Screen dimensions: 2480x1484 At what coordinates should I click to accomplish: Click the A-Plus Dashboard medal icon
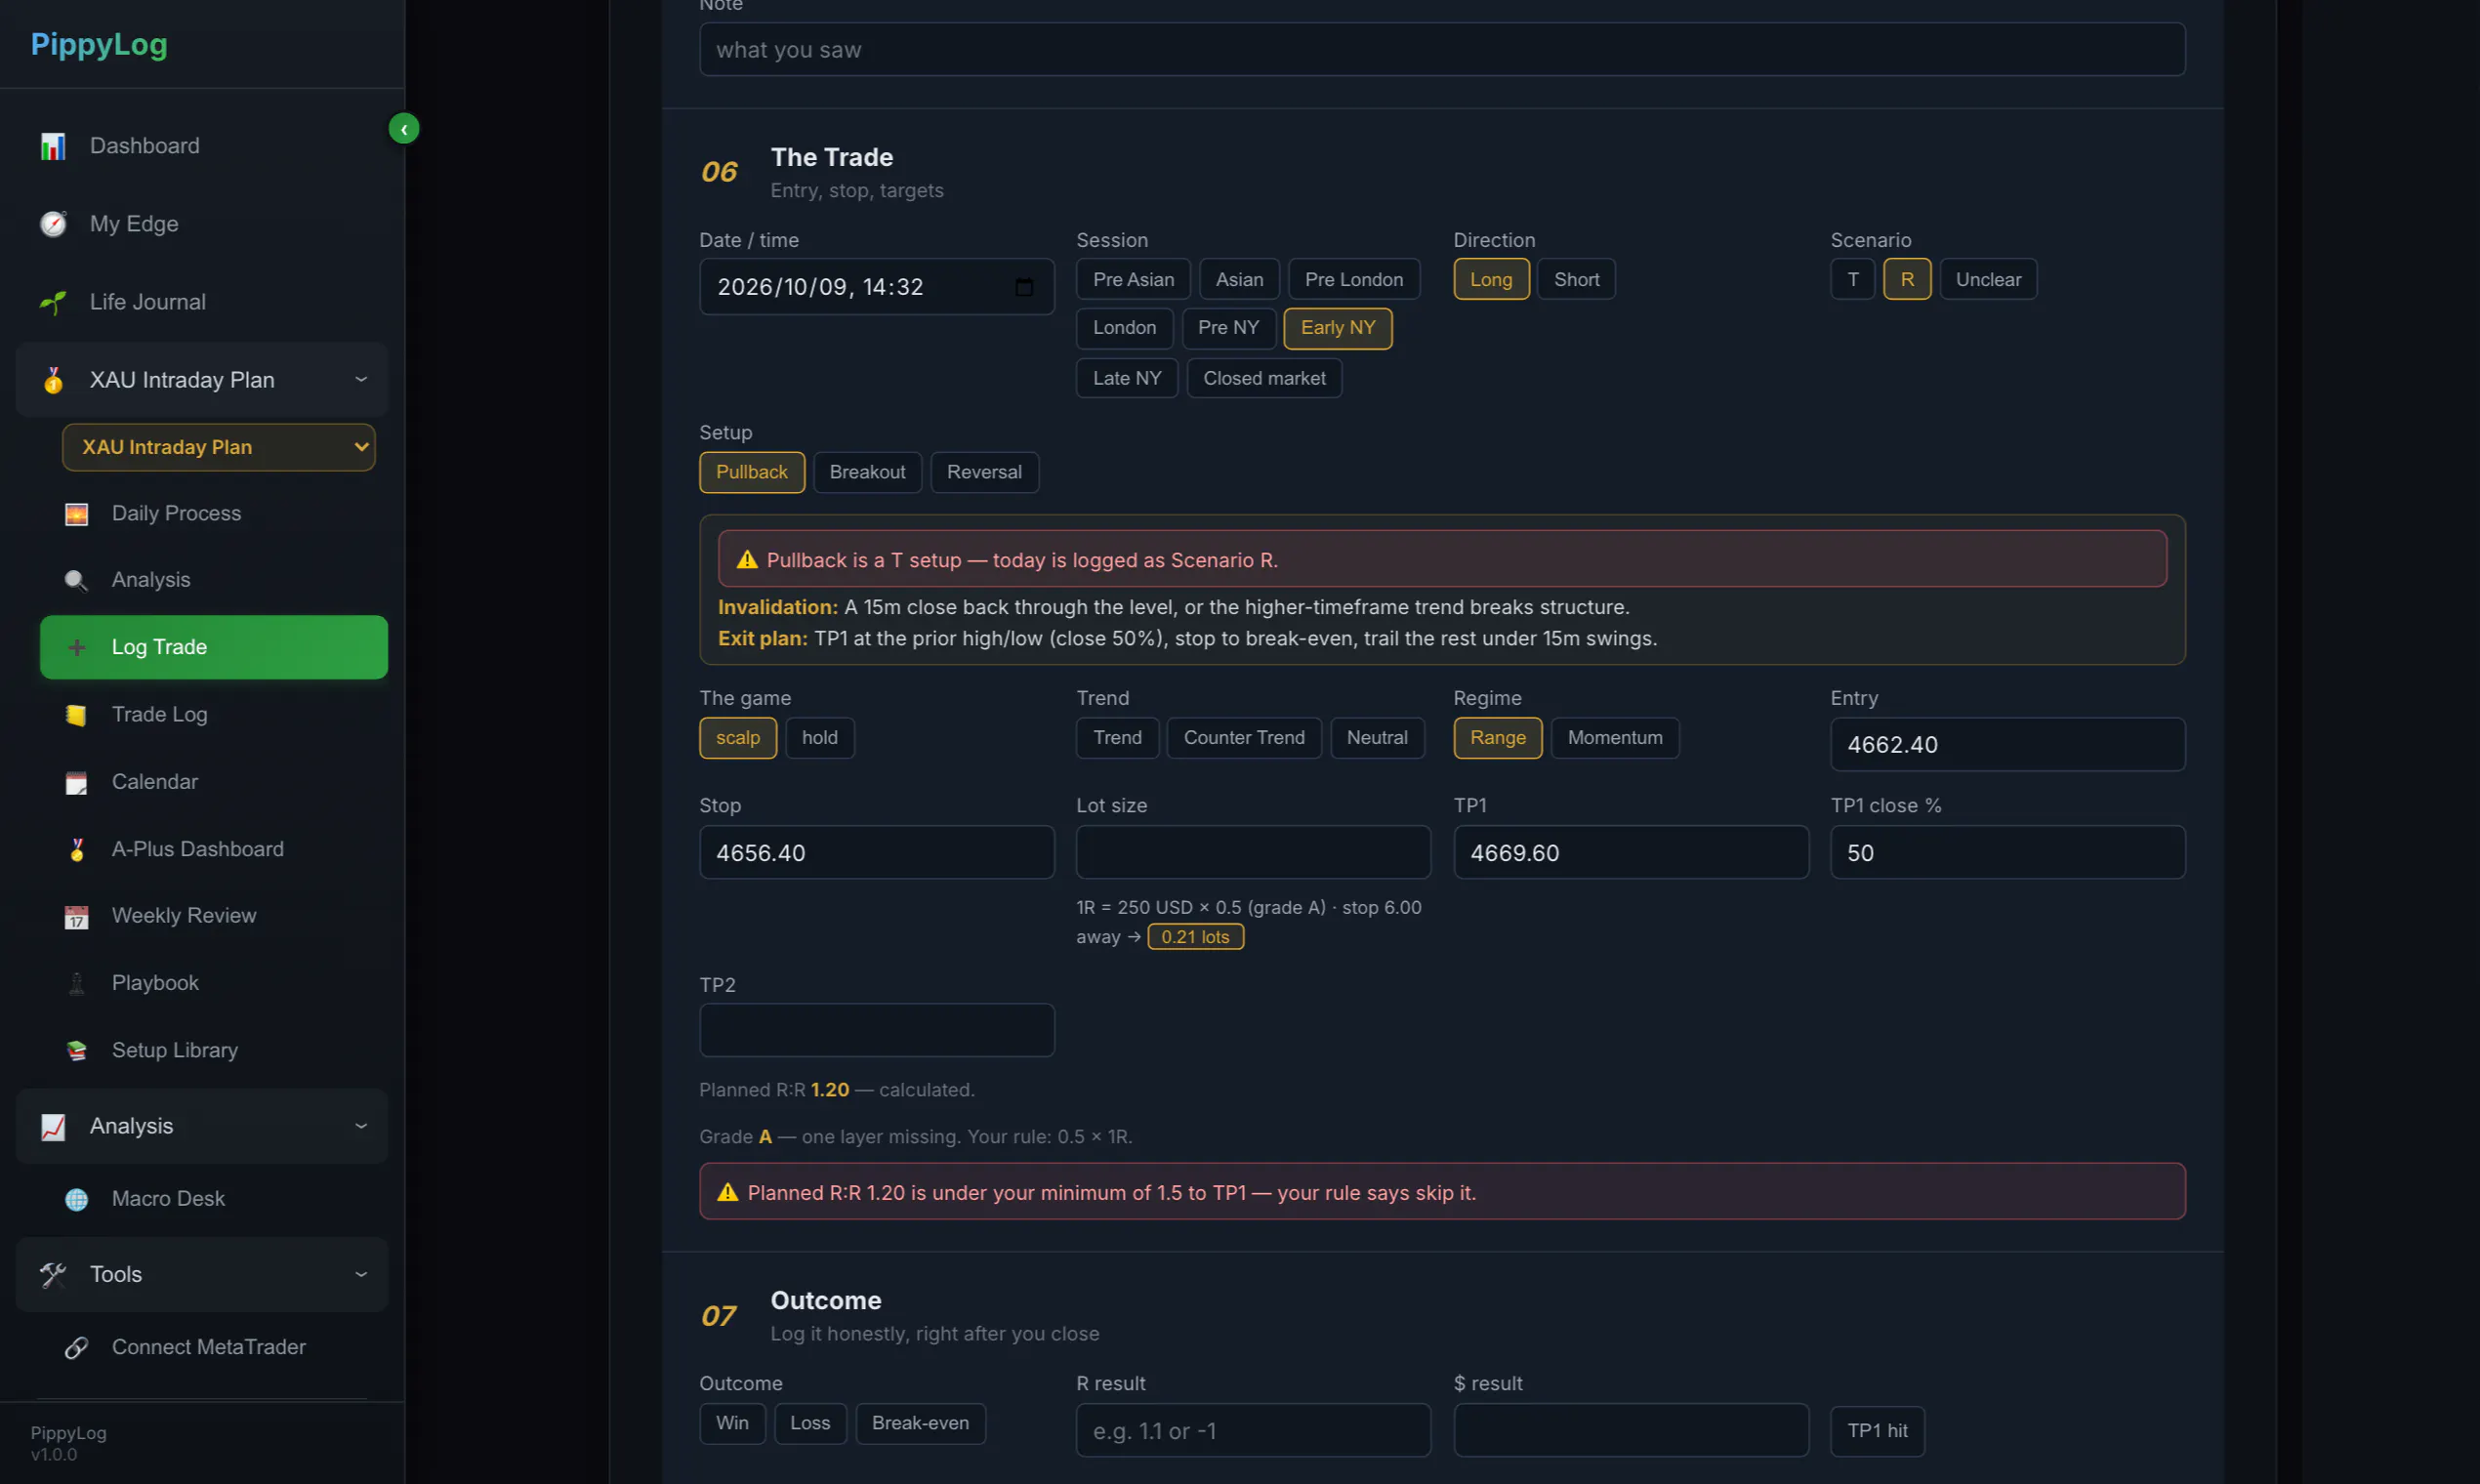(76, 849)
